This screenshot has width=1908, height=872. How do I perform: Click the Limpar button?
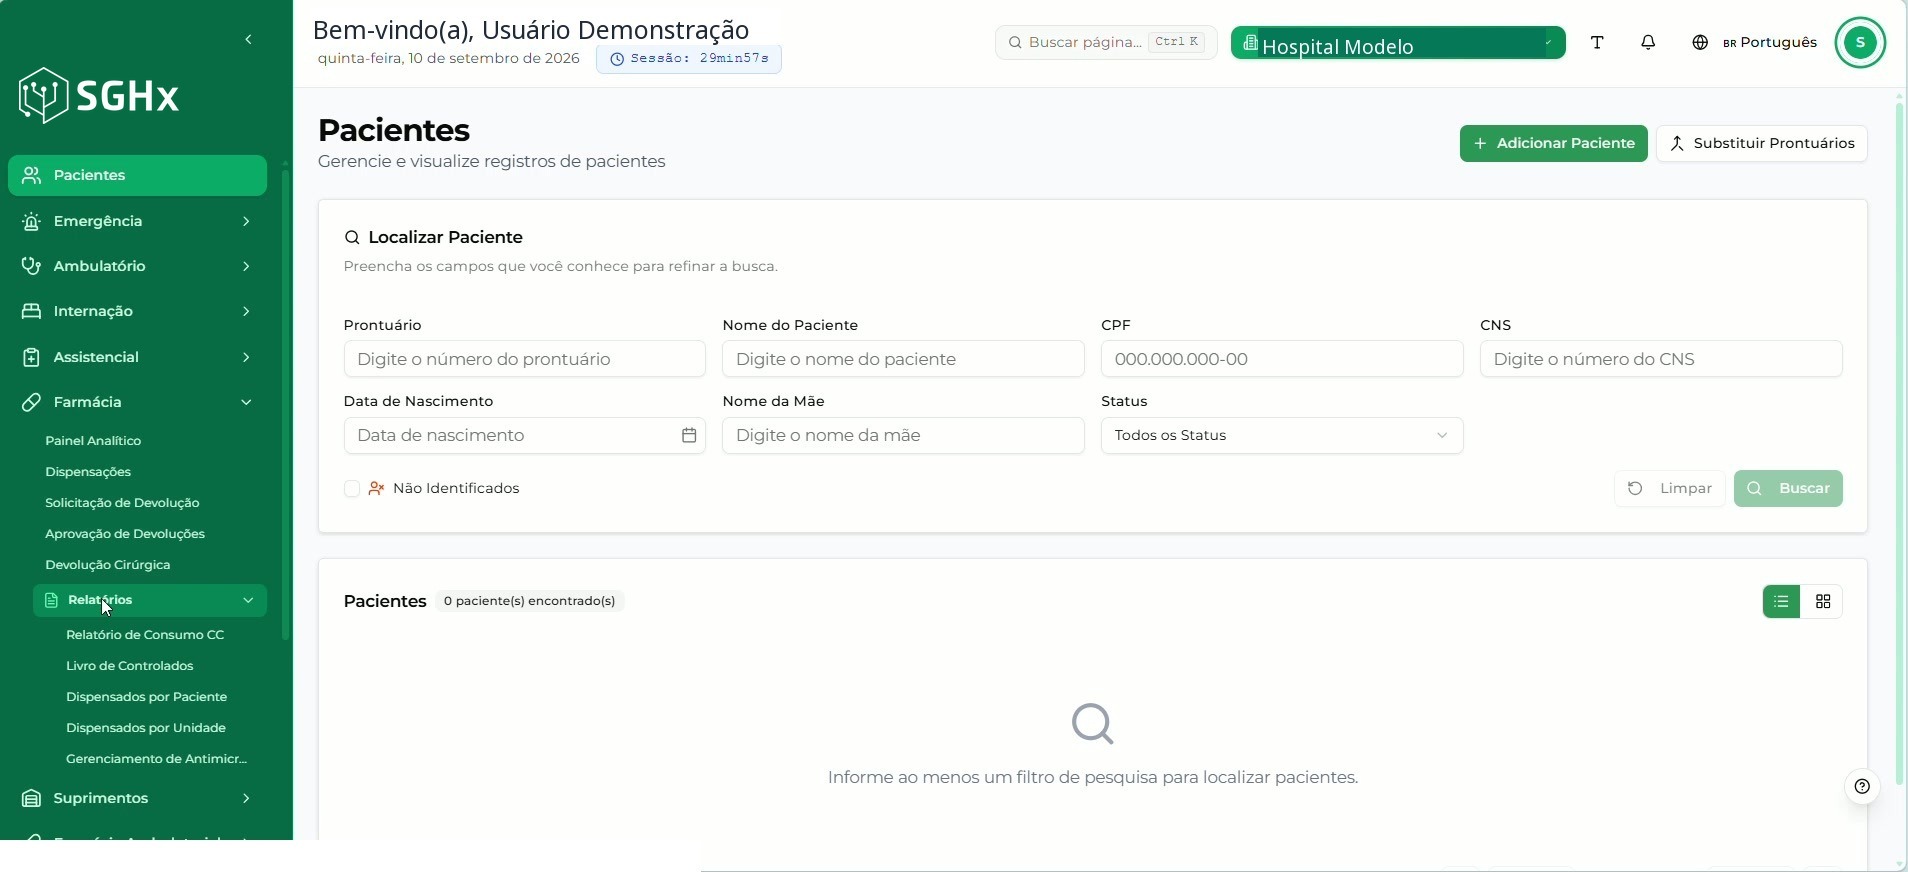coord(1670,489)
